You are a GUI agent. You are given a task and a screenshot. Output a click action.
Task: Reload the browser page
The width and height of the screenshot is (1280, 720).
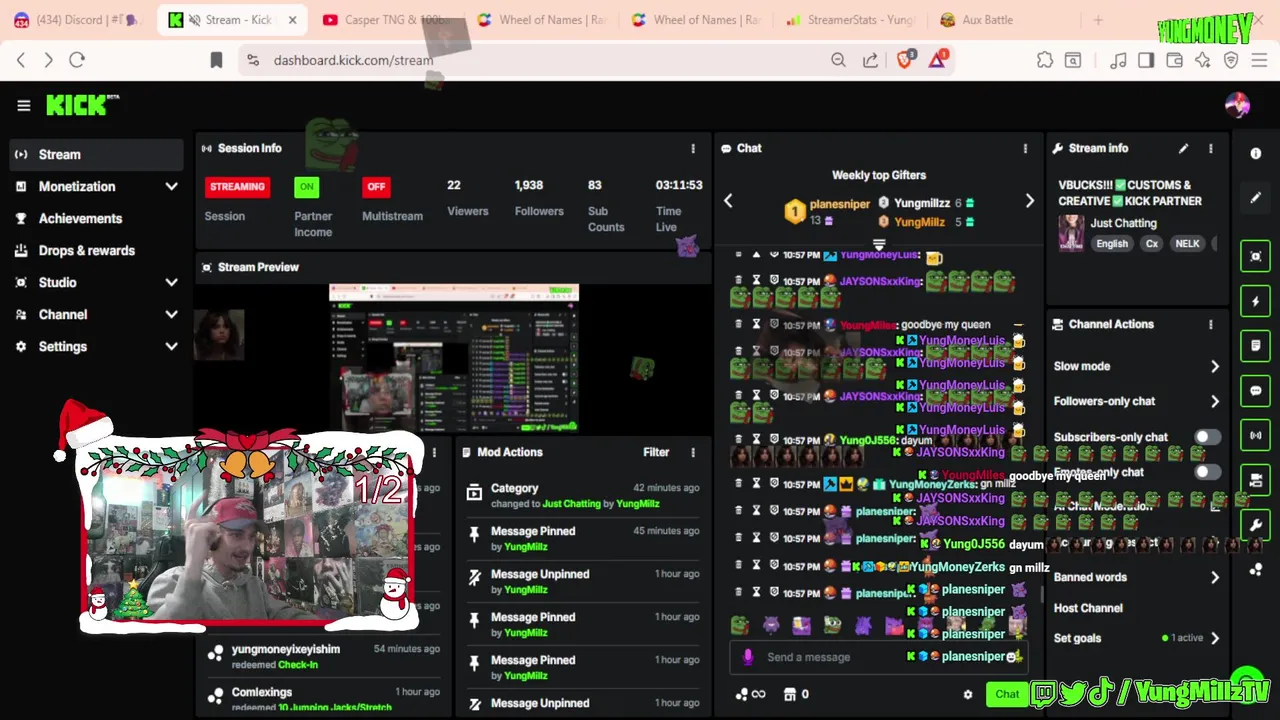point(77,60)
